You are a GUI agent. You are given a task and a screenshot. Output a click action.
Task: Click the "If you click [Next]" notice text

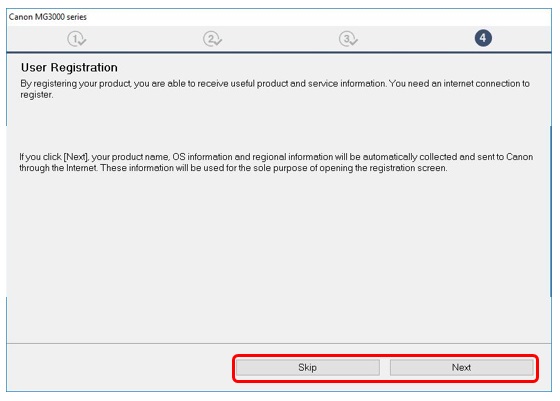point(276,162)
